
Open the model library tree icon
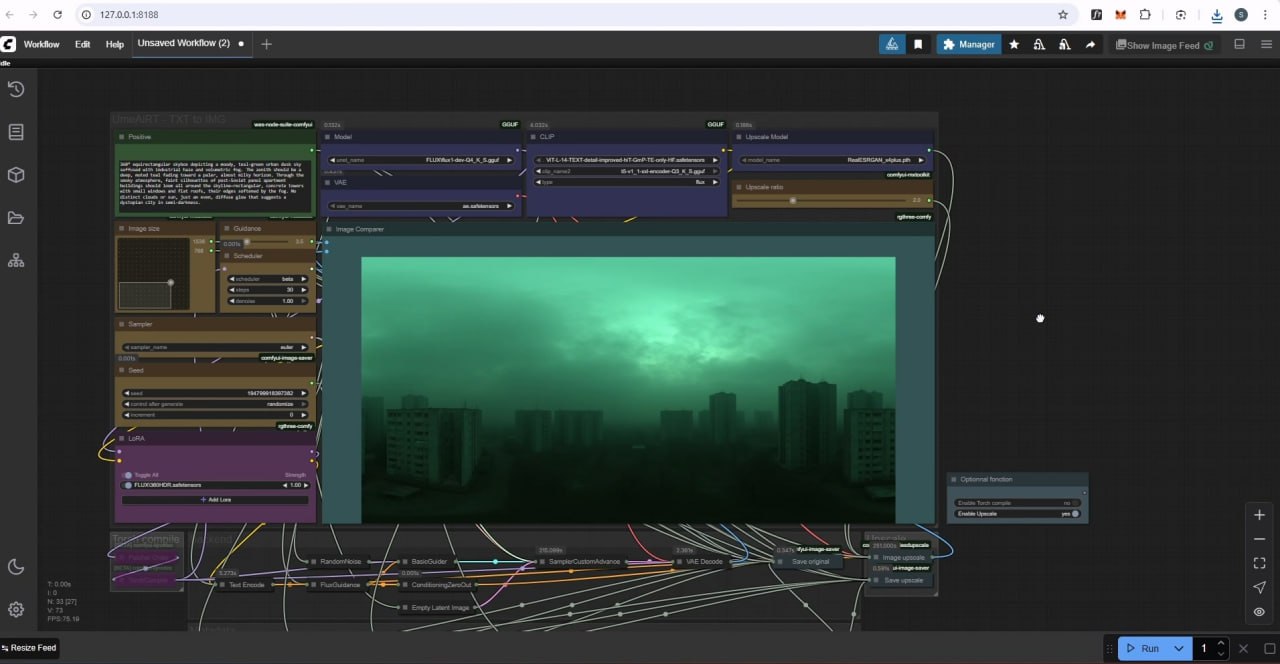(x=16, y=261)
